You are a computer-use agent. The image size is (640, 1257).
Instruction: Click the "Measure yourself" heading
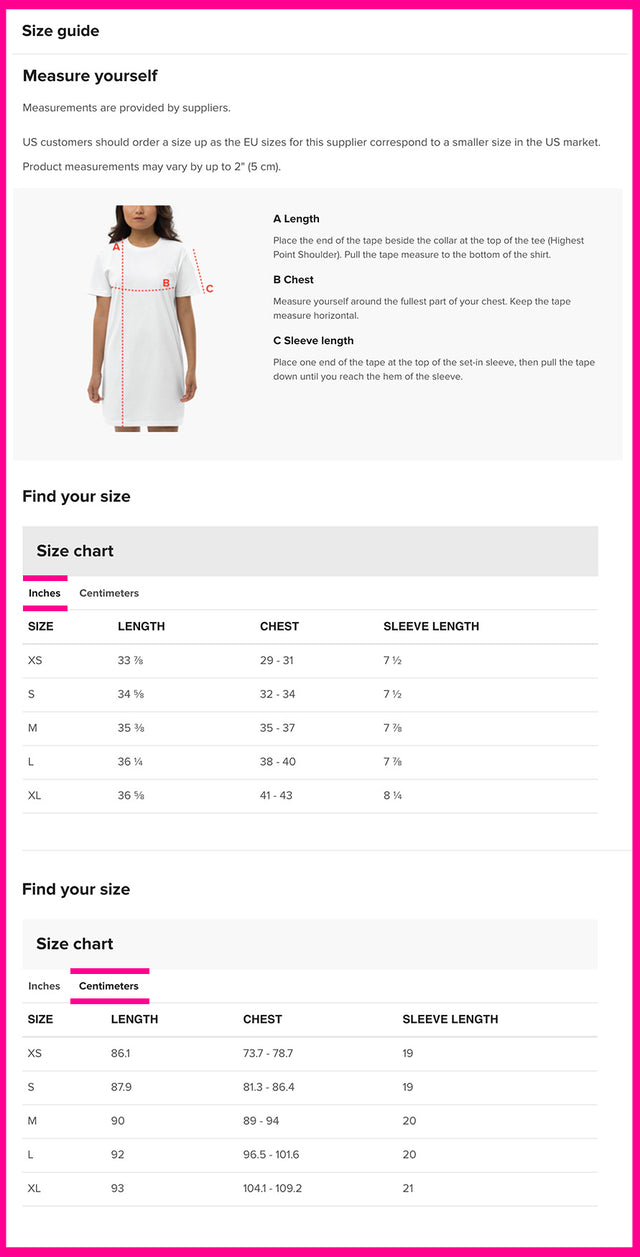(90, 76)
